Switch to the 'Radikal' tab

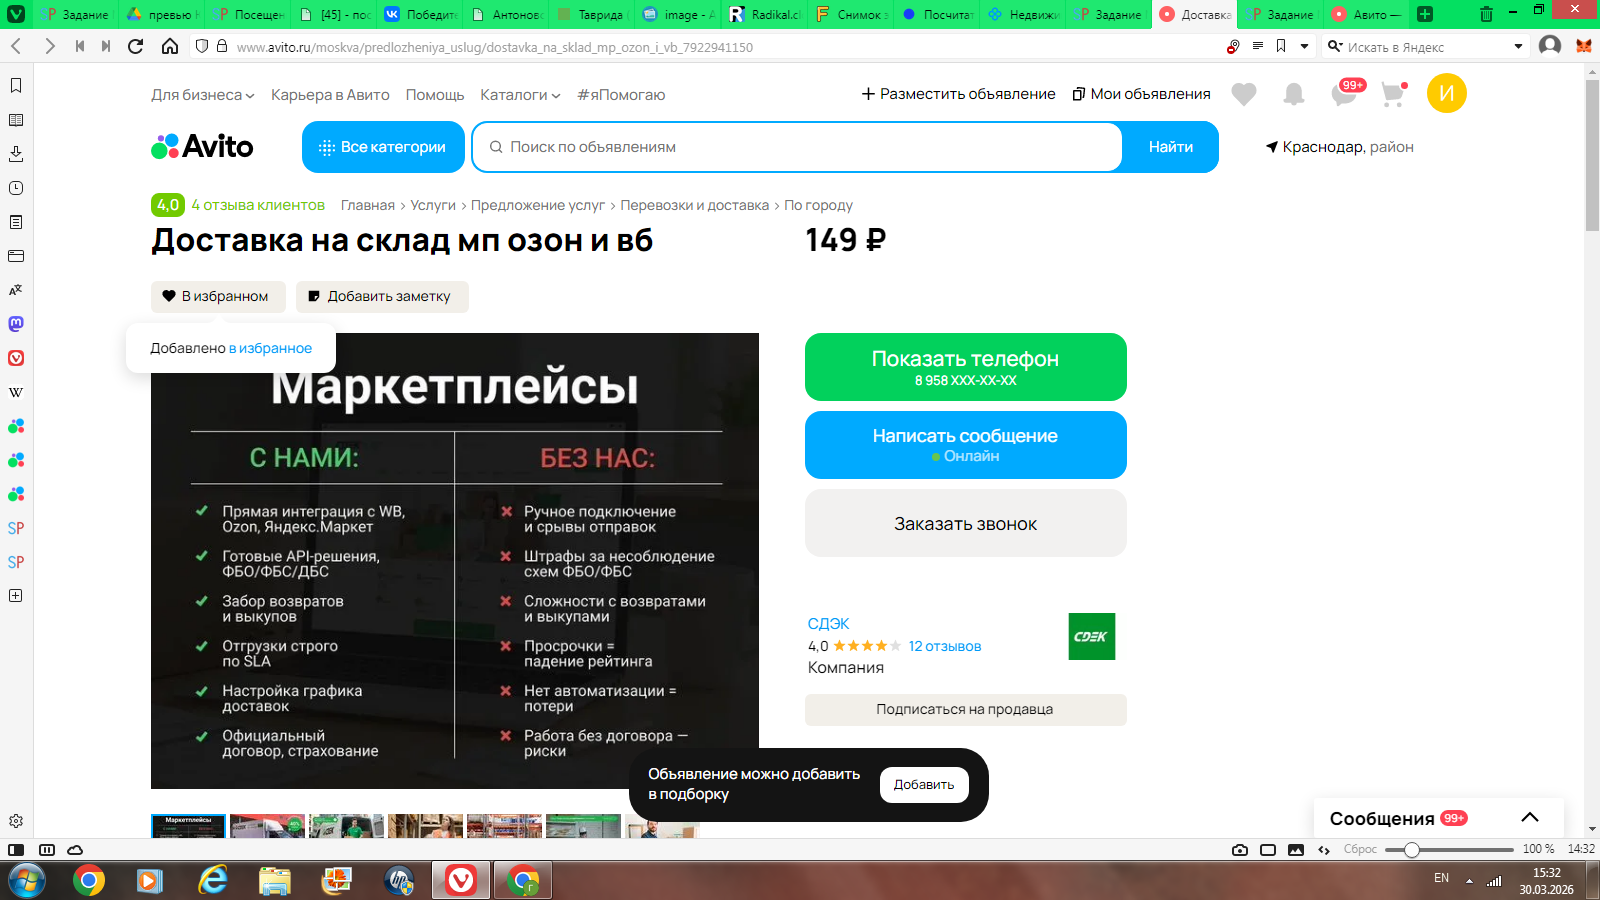click(765, 14)
